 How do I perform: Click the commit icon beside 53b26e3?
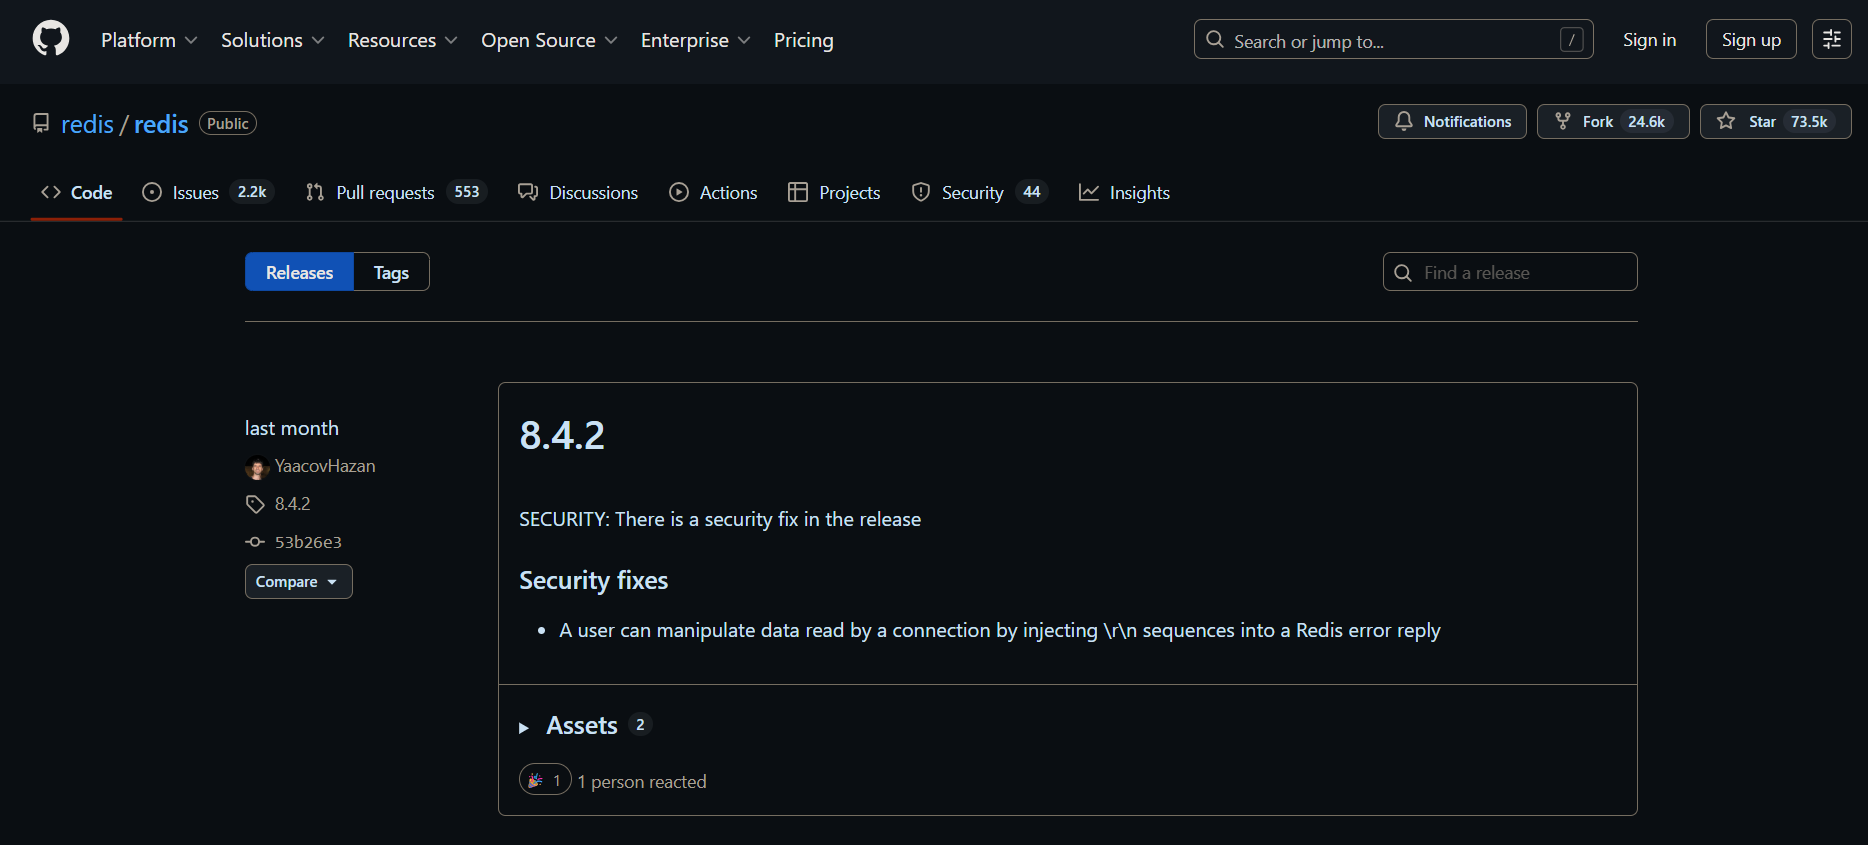tap(255, 542)
